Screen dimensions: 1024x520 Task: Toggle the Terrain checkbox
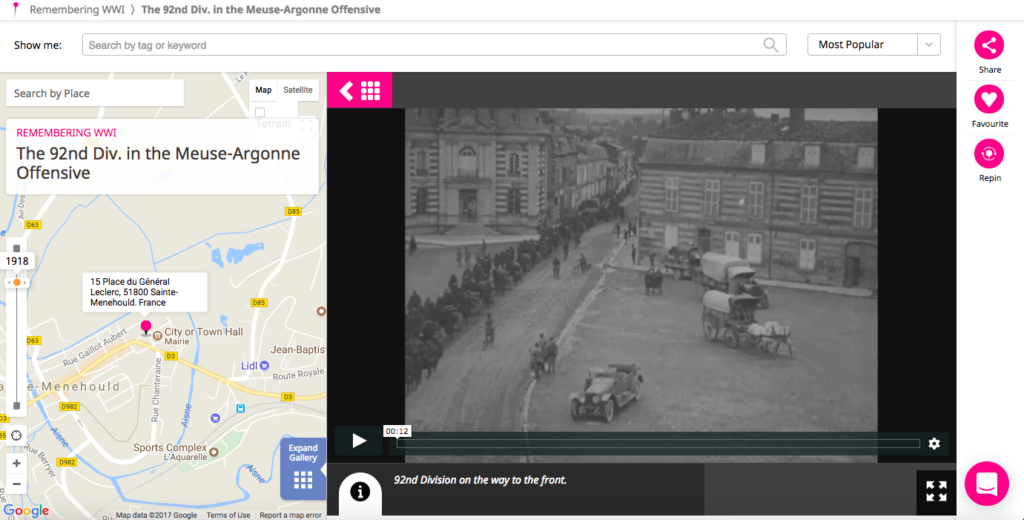pos(260,112)
